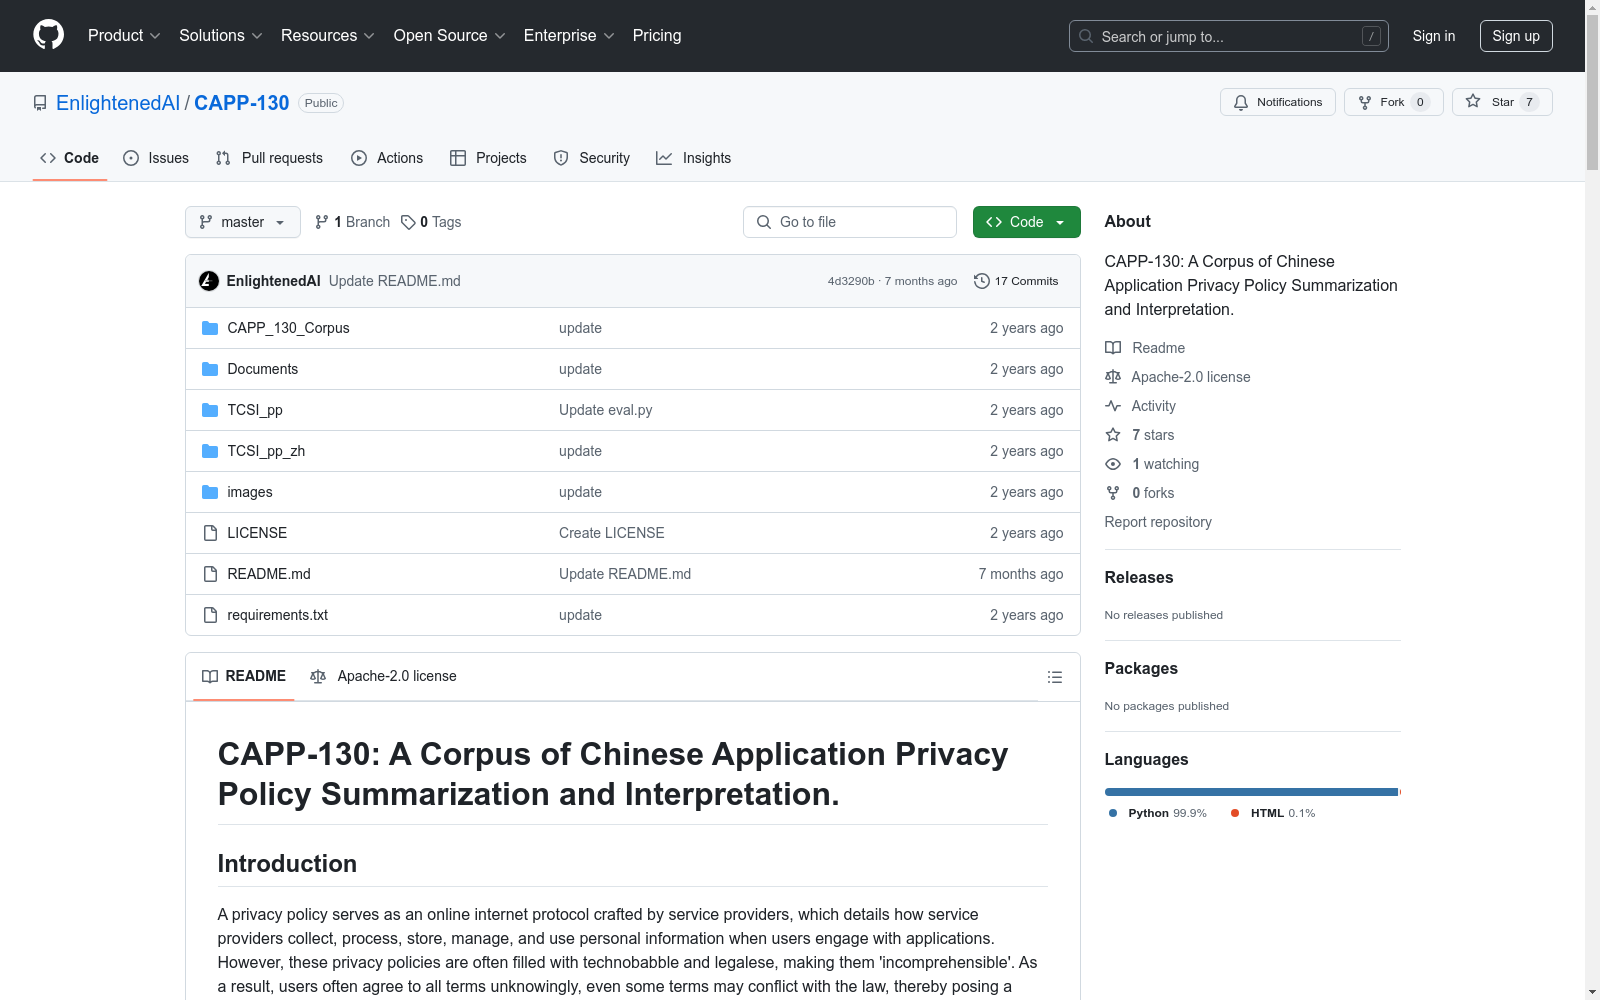Open the images folder

click(x=250, y=492)
